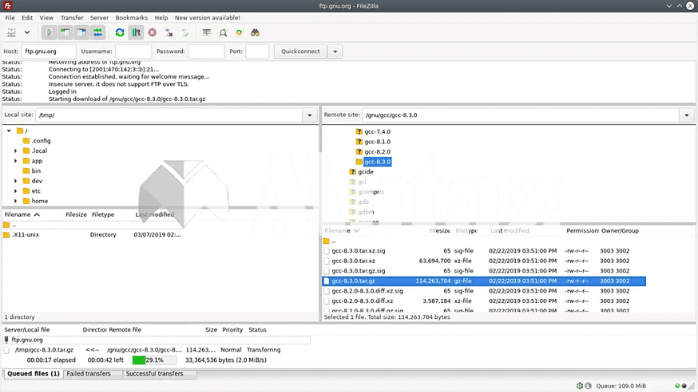Refresh file and folder lists
698x392 pixels.
click(119, 32)
